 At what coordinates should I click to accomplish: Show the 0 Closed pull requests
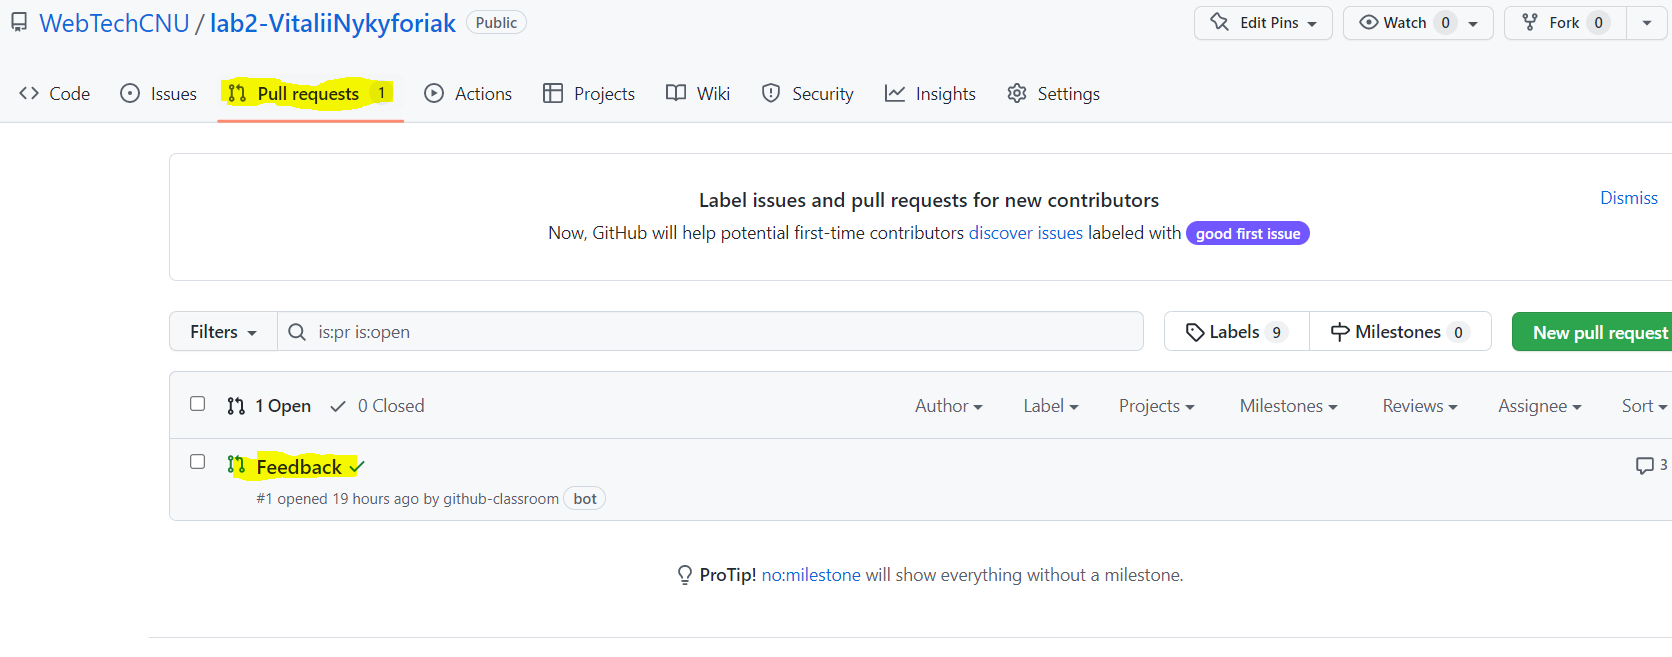point(377,406)
